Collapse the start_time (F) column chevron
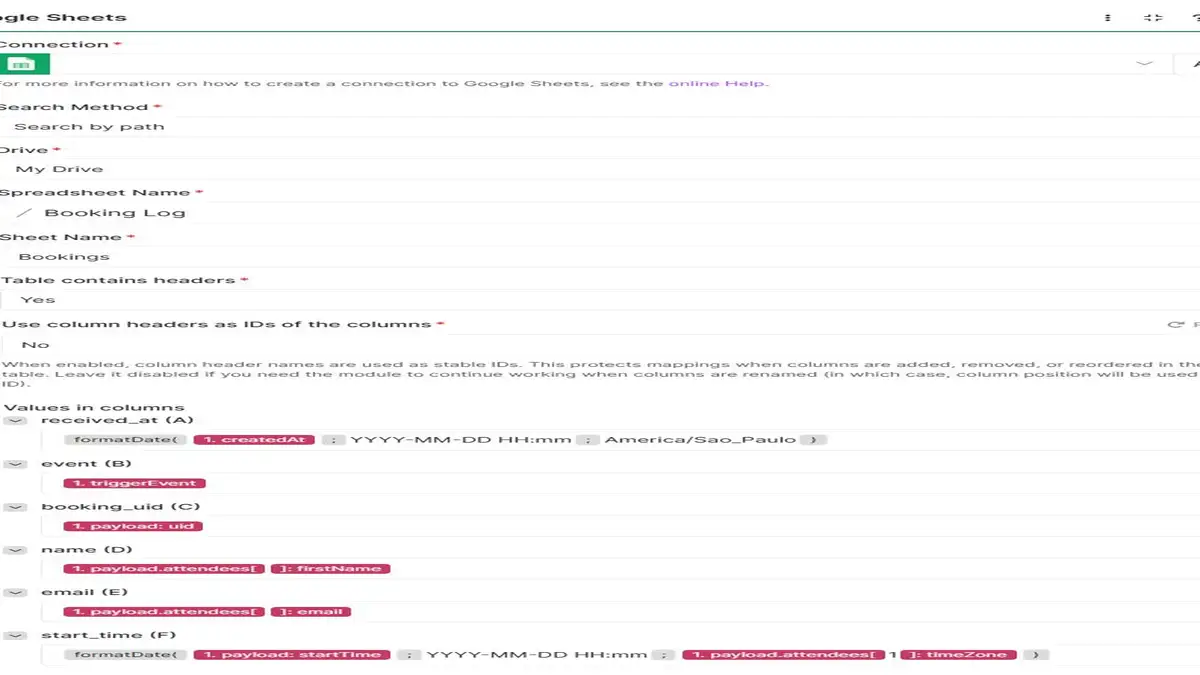 (14, 635)
